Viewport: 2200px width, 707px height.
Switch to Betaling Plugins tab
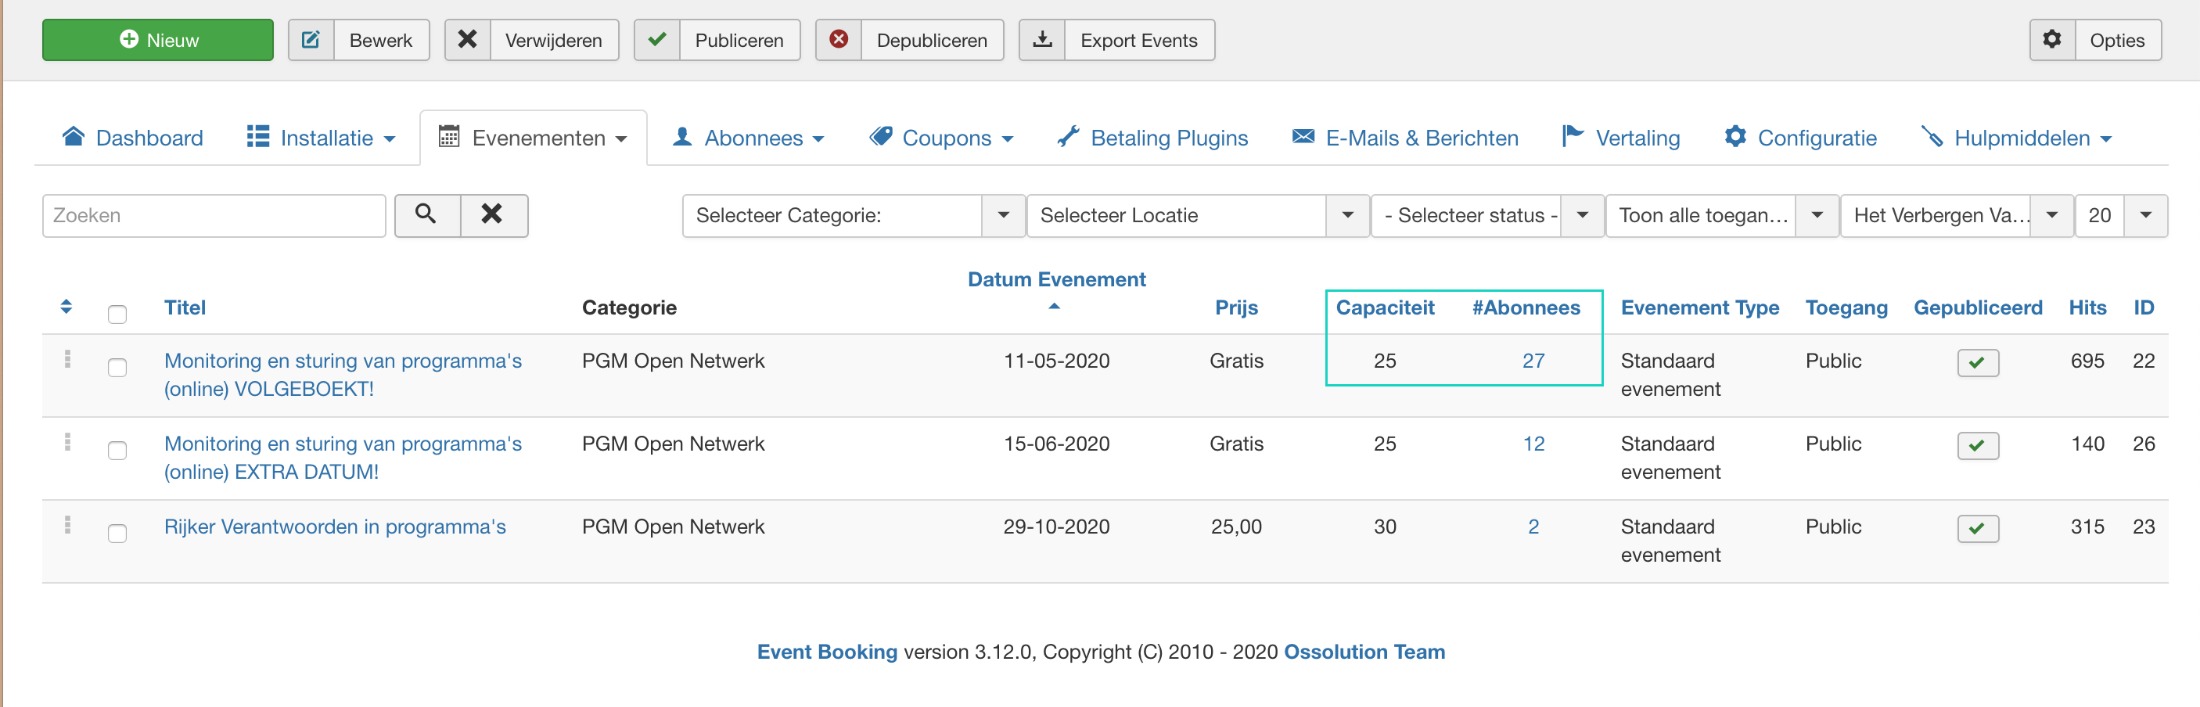[1153, 138]
